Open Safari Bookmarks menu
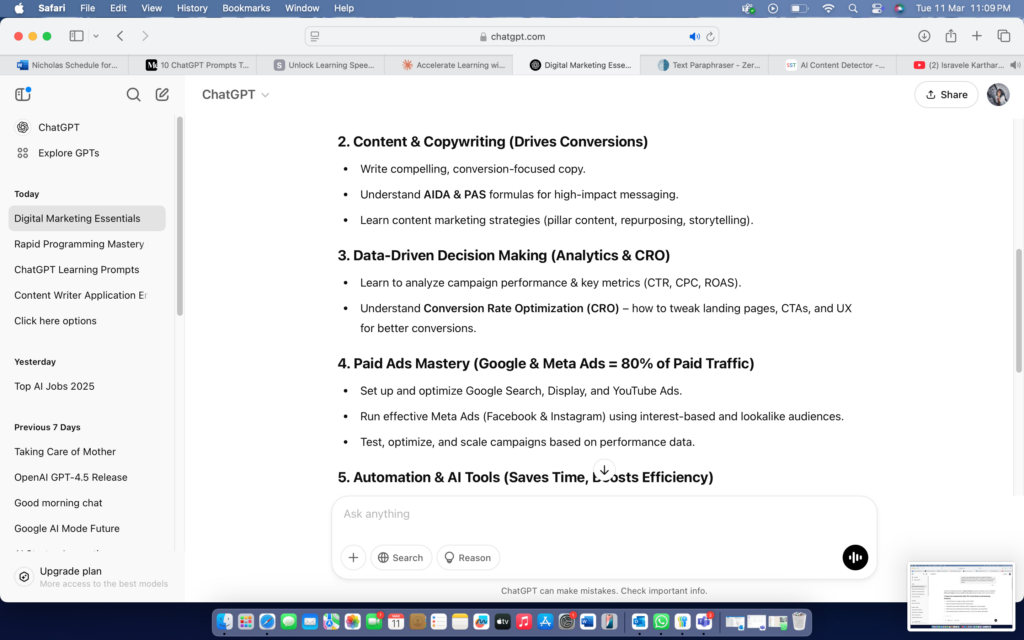This screenshot has height=640, width=1024. tap(246, 8)
